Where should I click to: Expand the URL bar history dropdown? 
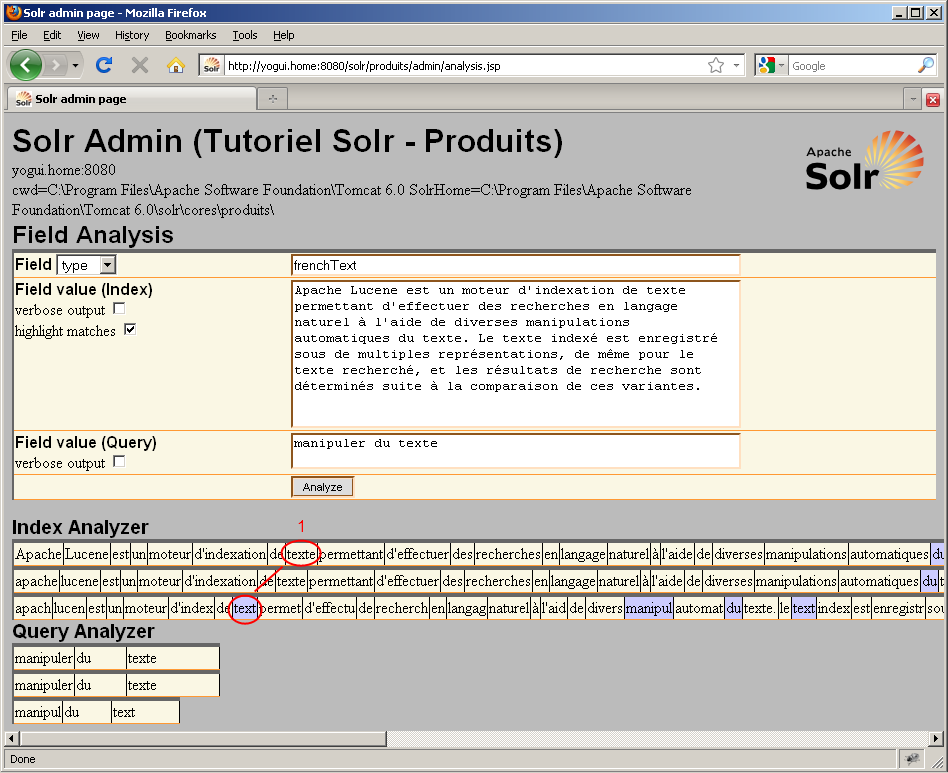click(737, 65)
